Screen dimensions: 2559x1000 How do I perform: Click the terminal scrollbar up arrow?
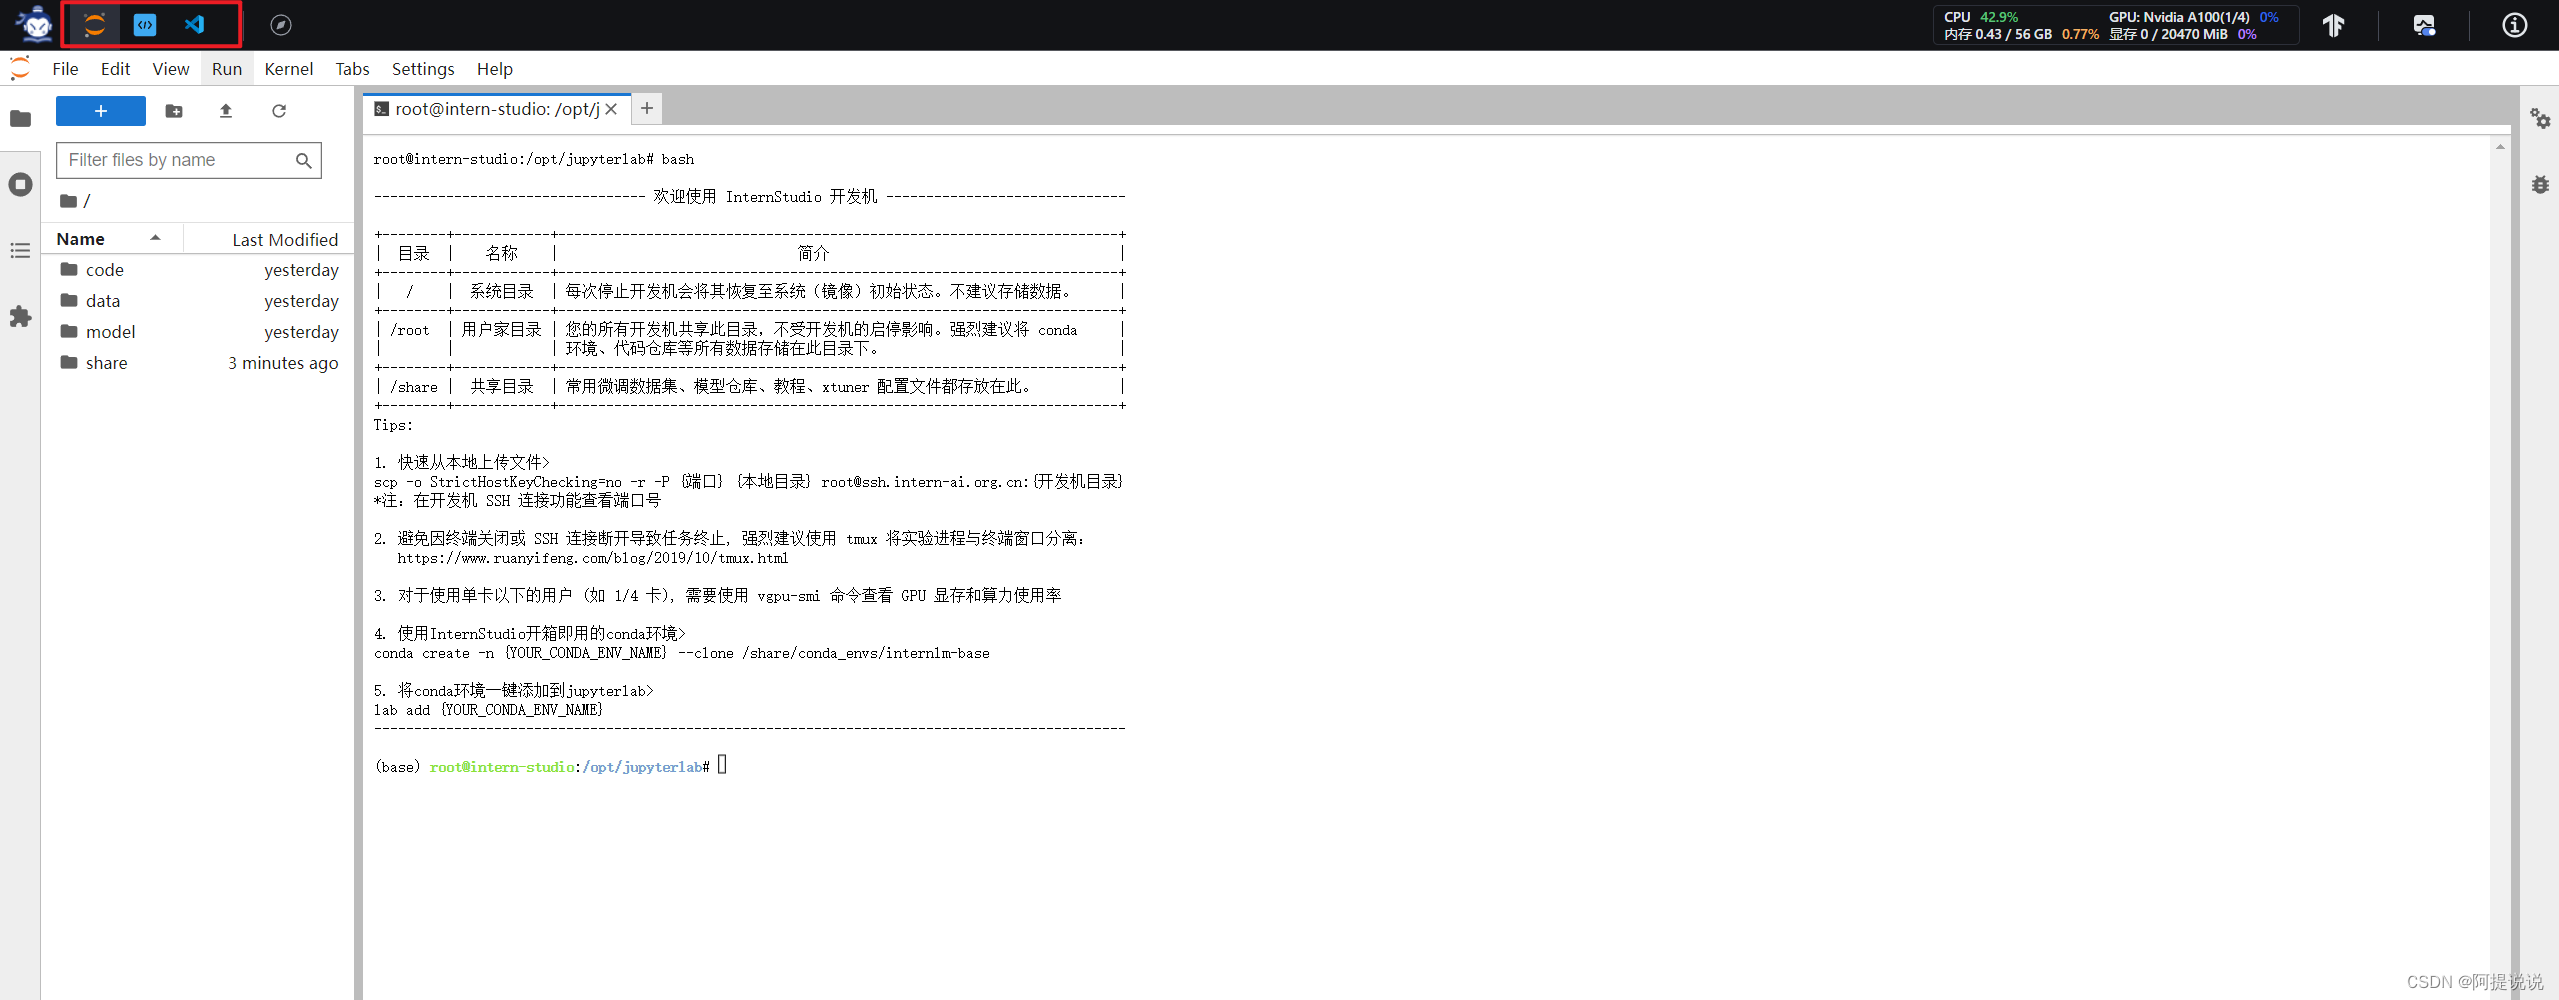(x=2500, y=147)
